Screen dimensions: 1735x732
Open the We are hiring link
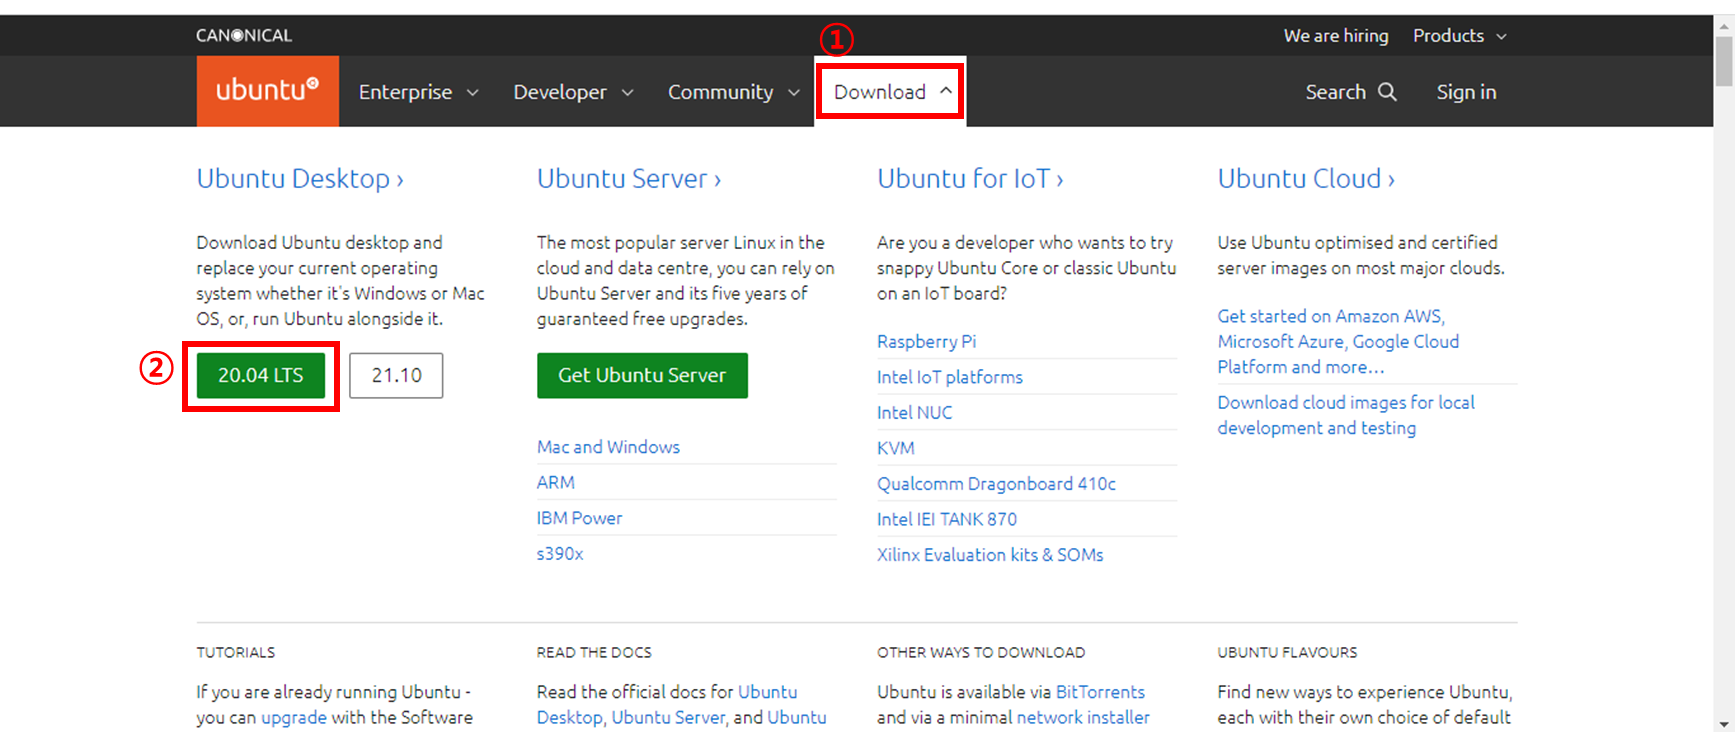1336,36
